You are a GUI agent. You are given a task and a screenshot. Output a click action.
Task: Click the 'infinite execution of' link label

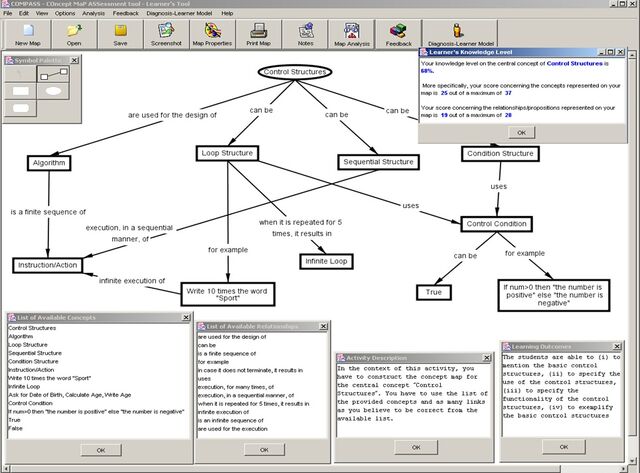(132, 281)
